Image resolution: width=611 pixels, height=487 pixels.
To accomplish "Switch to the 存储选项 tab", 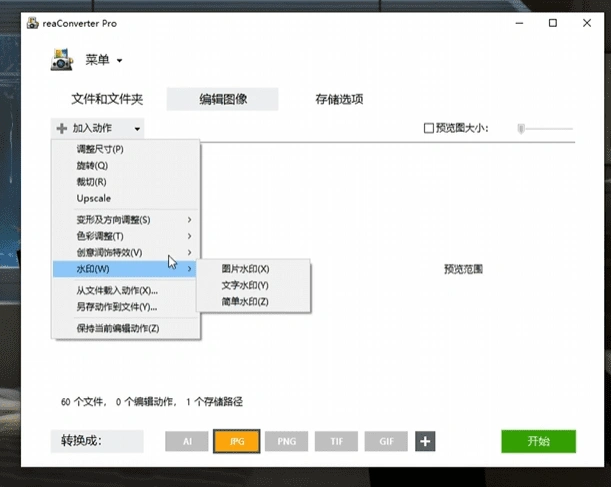I will (339, 99).
